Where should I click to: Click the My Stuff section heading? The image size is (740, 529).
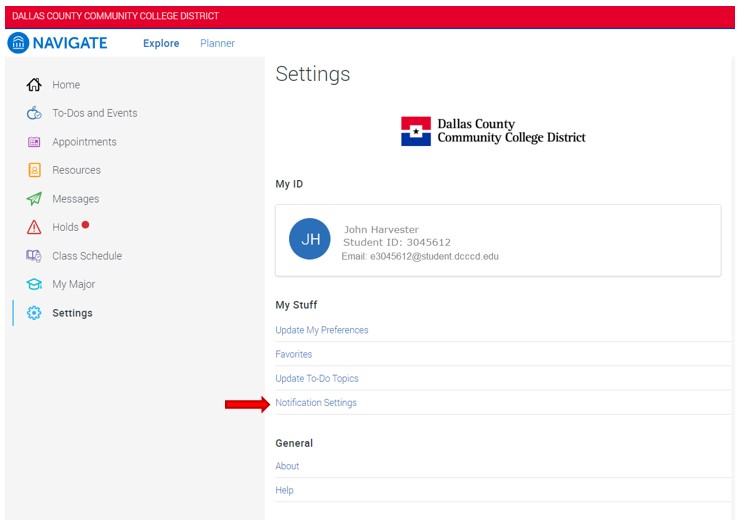click(296, 305)
